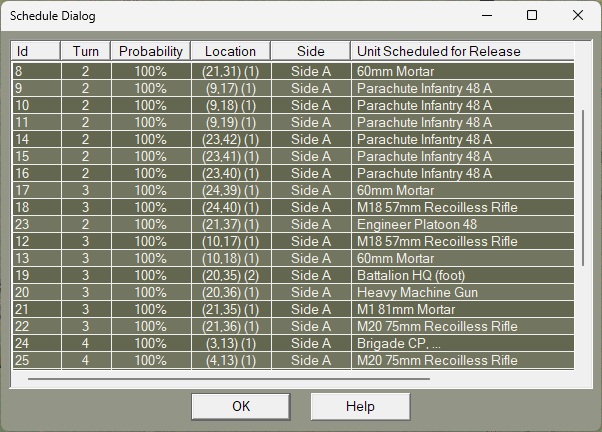This screenshot has height=432, width=602.
Task: Select Id 22 cell
Action: [37, 326]
